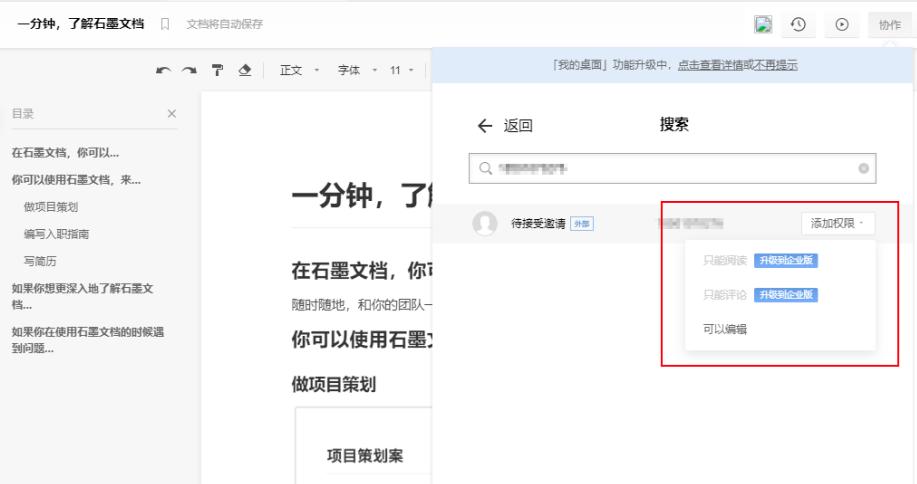Clear formatting with the eraser icon

(x=245, y=71)
